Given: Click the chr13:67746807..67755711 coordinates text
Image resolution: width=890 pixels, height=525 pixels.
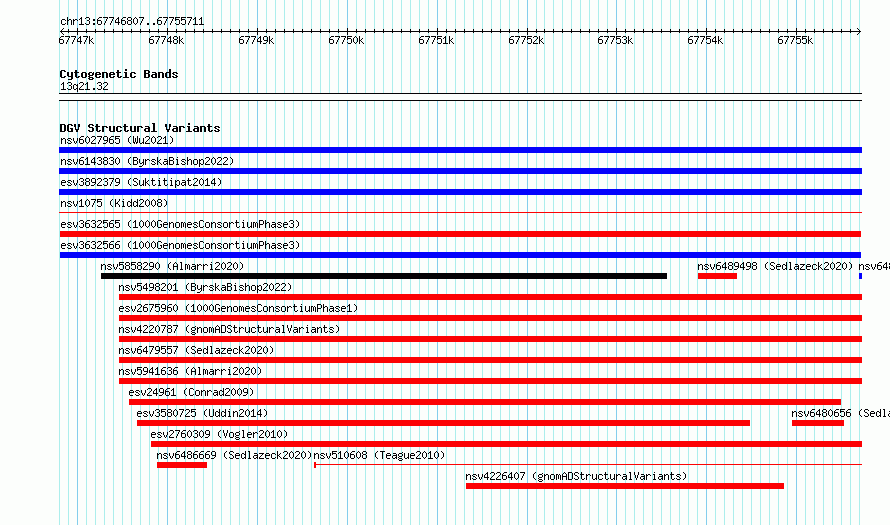Looking at the screenshot, I should (132, 22).
